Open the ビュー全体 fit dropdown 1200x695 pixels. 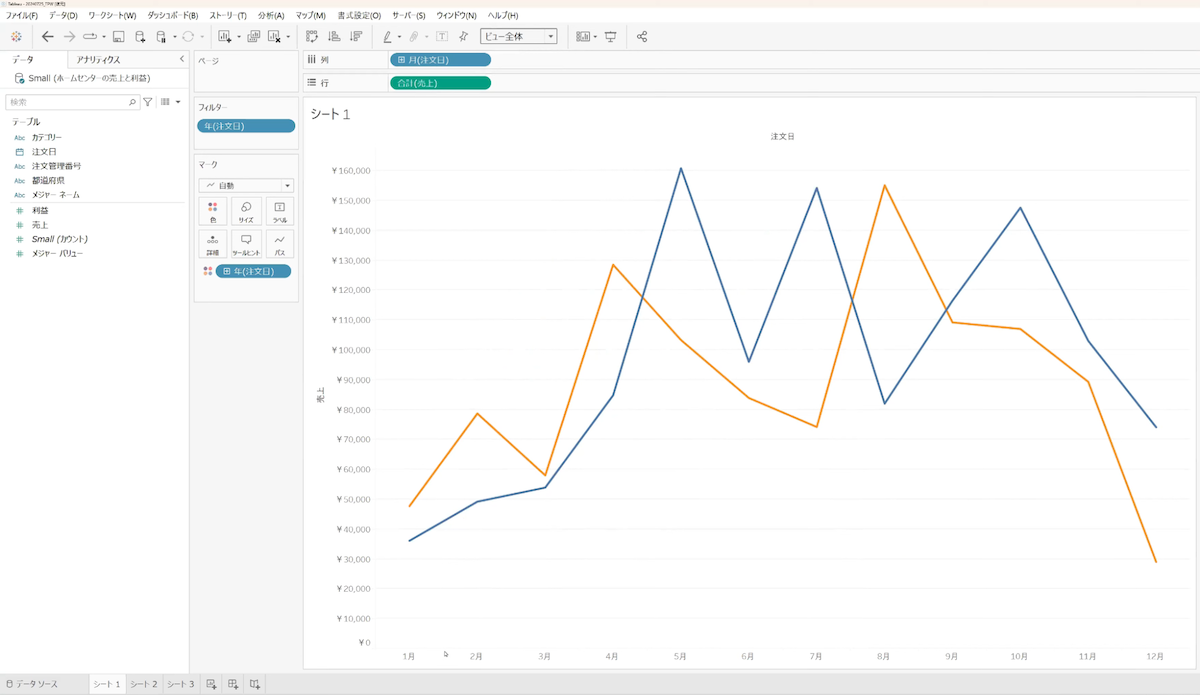(x=519, y=36)
